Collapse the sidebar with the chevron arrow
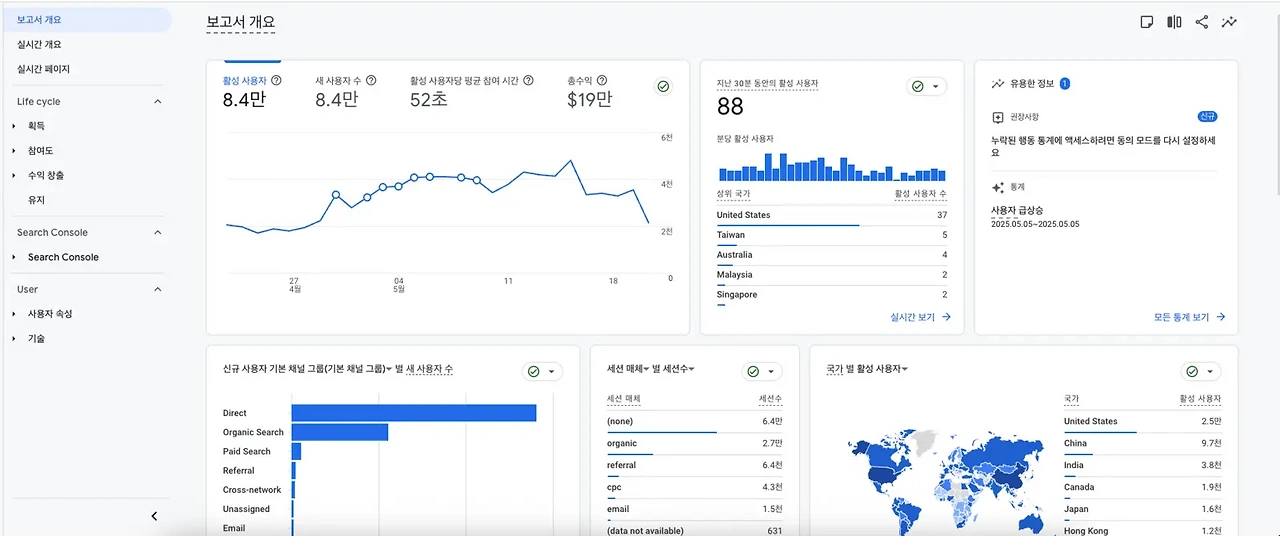The height and width of the screenshot is (536, 1280). click(x=154, y=516)
